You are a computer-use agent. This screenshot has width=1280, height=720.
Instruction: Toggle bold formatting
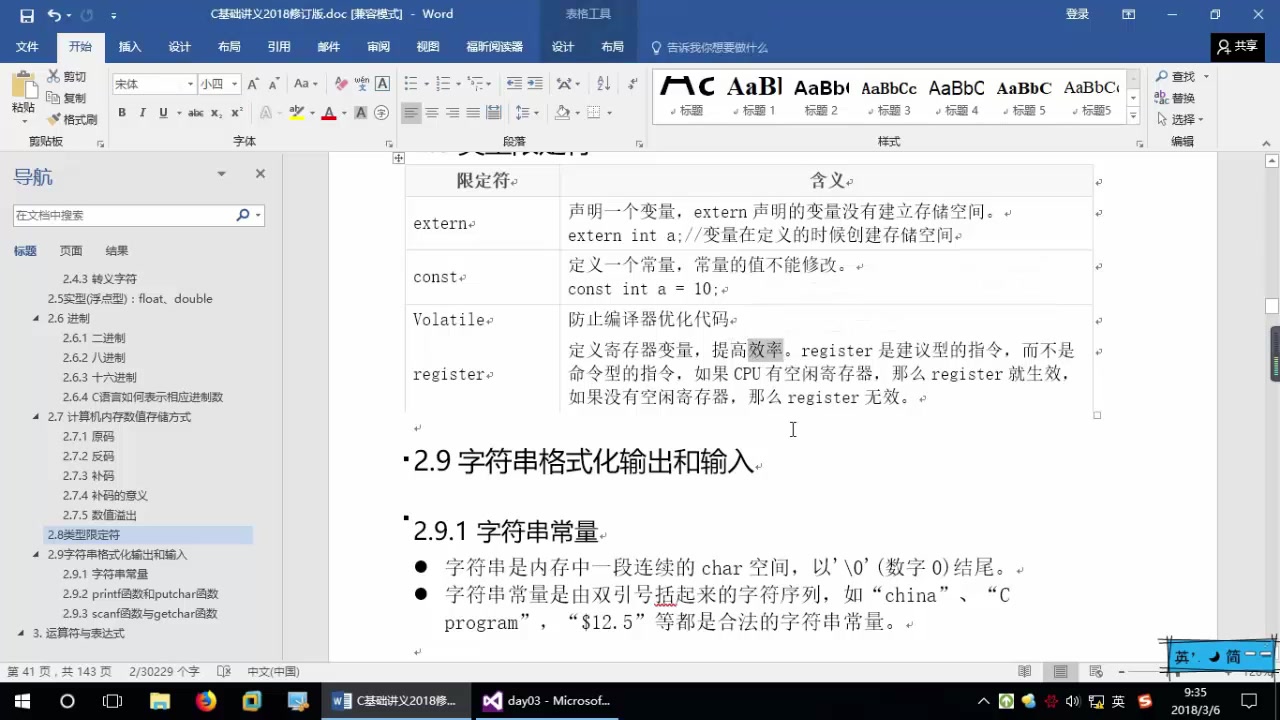[121, 112]
